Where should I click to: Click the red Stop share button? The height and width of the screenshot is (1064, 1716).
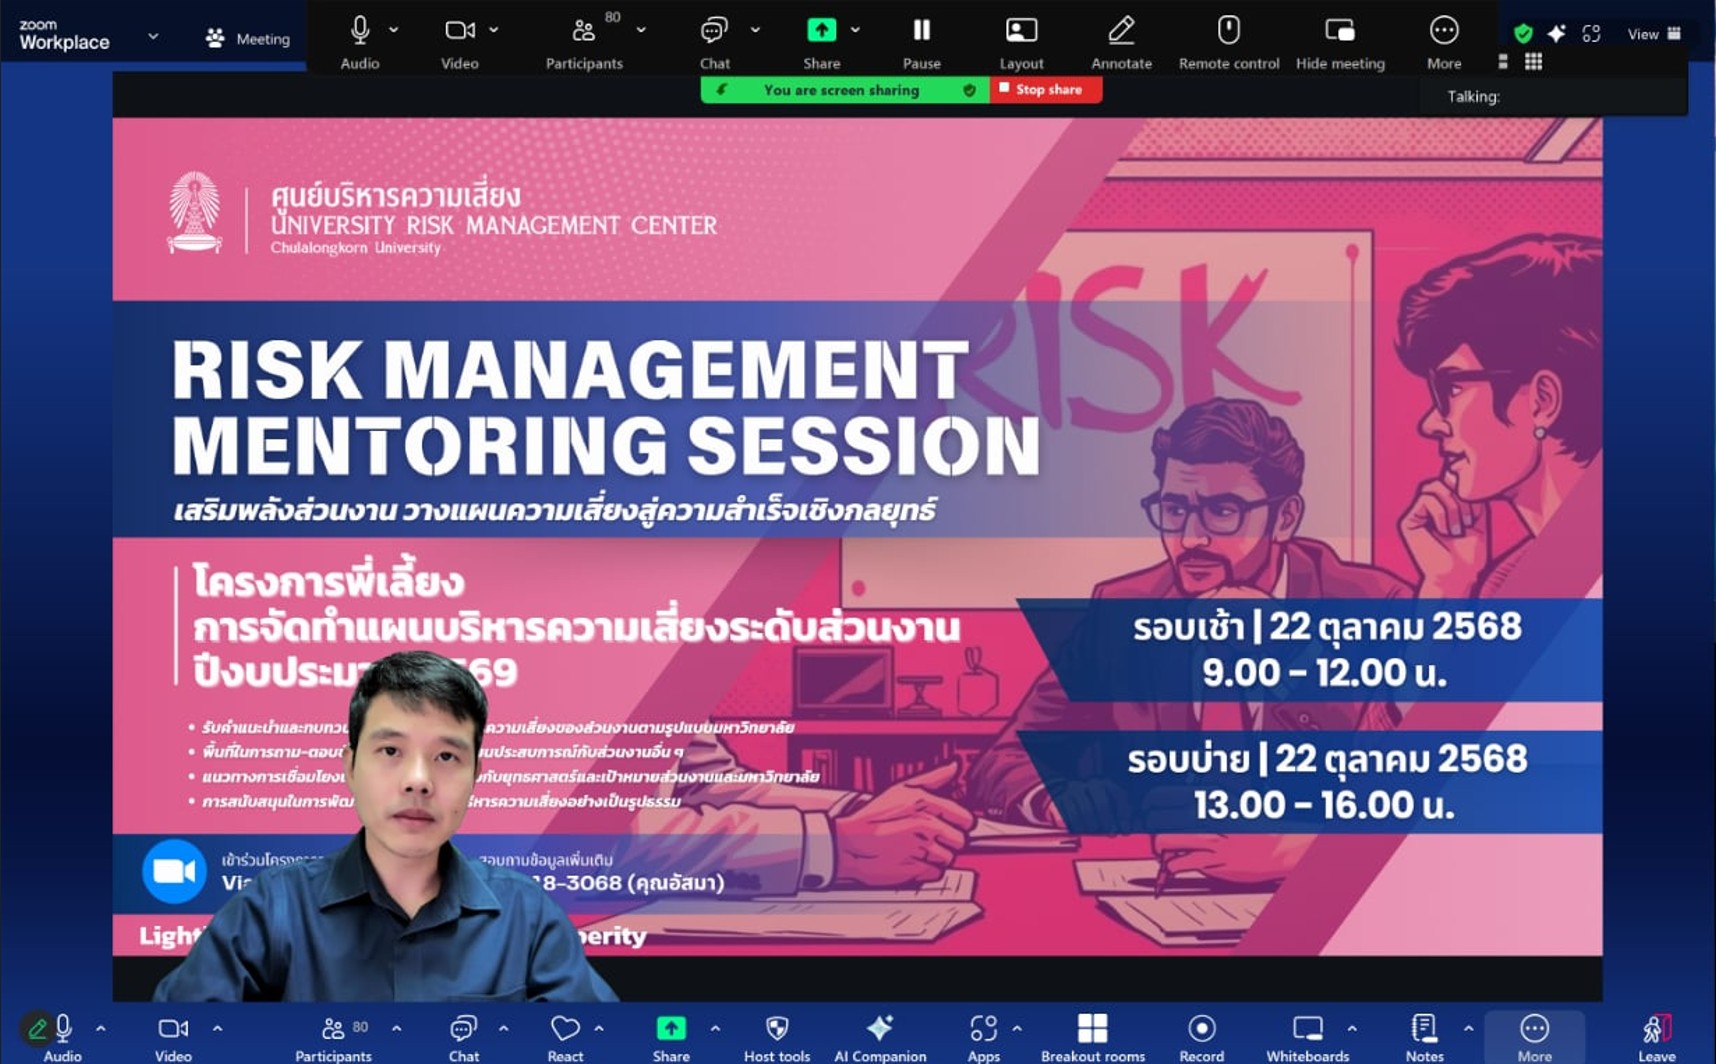1046,90
